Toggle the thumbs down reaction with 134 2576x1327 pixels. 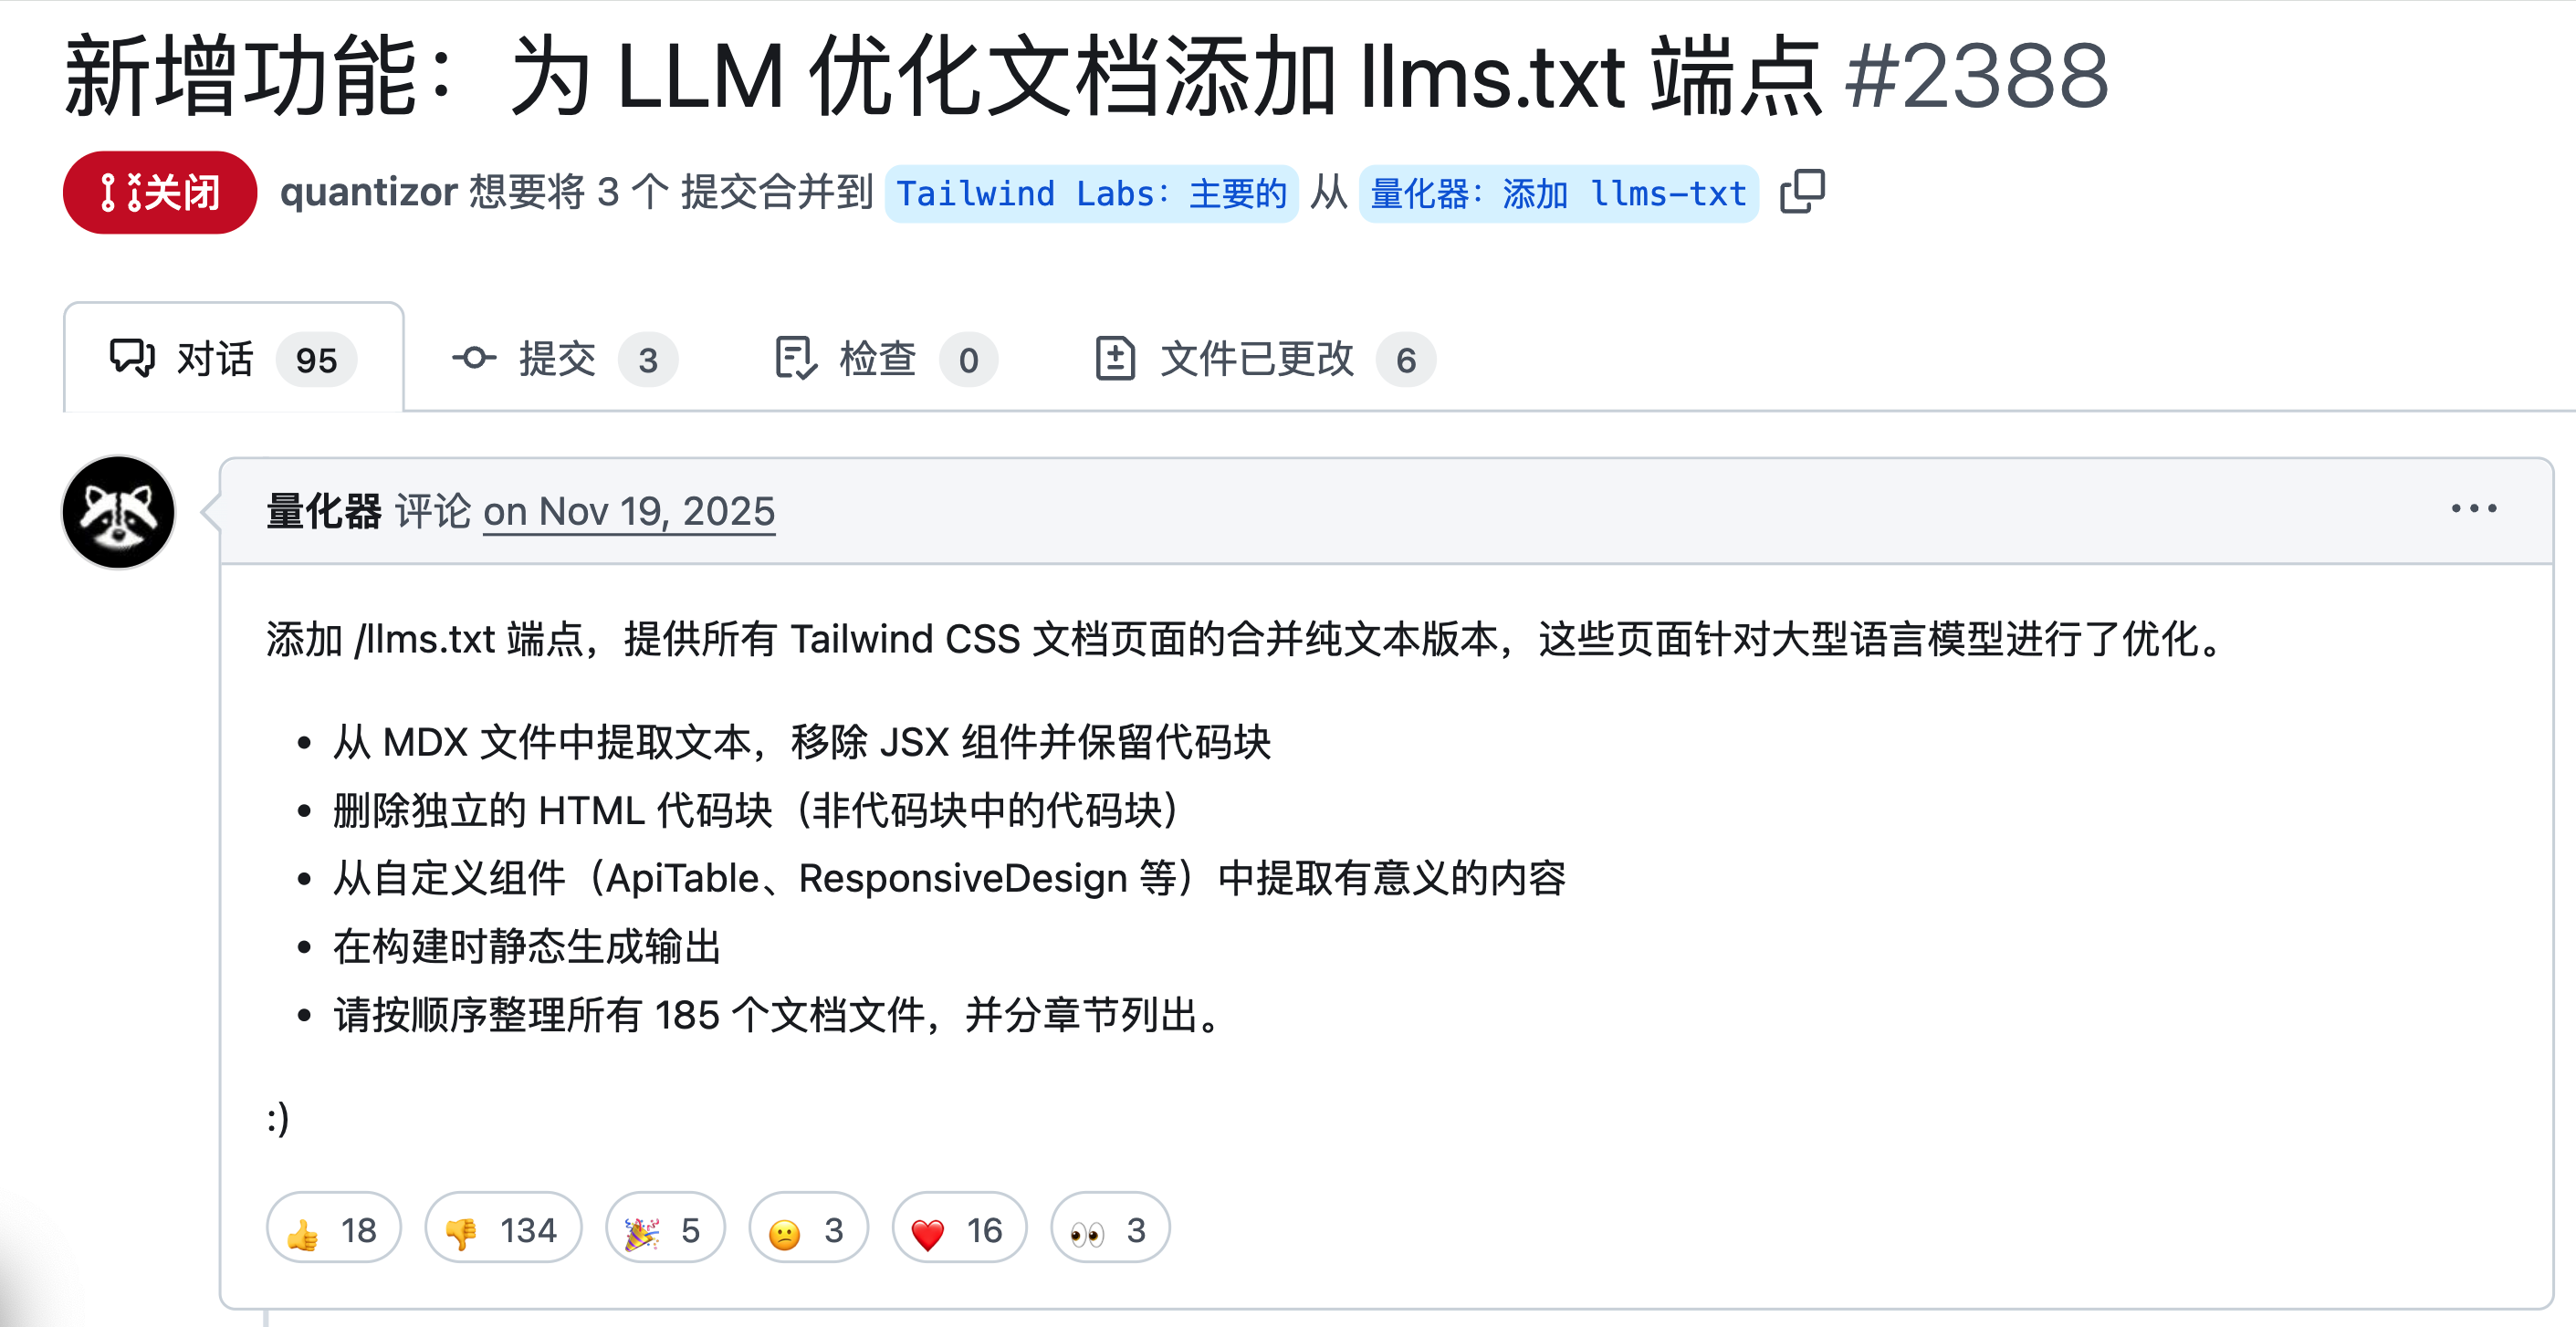[x=503, y=1228]
